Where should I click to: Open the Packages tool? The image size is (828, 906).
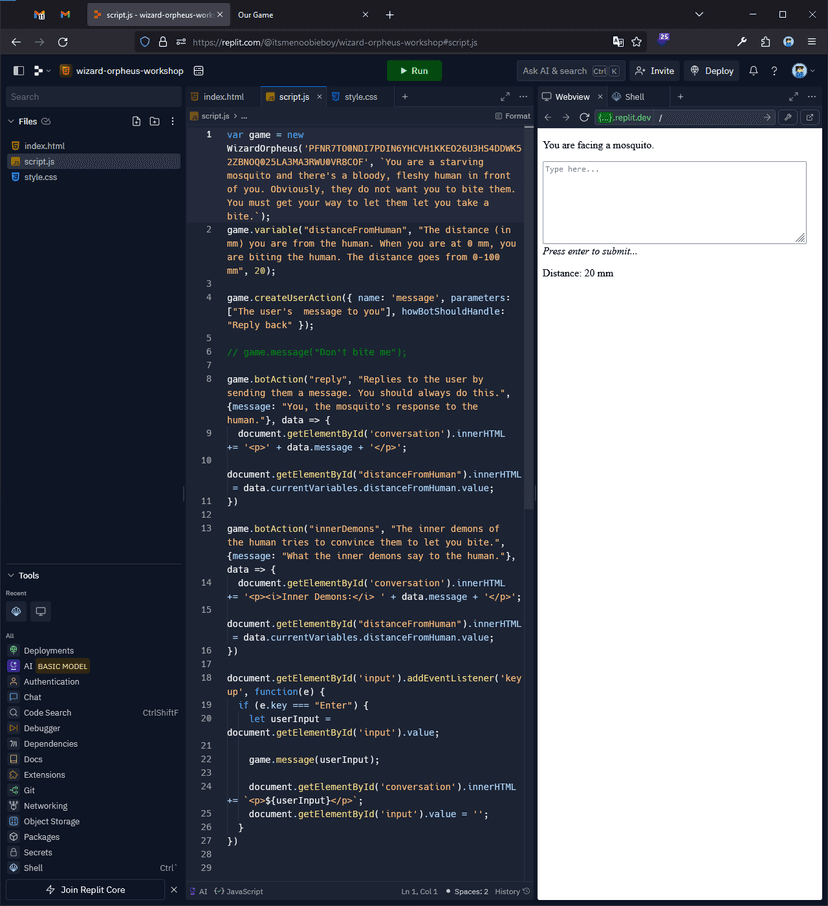[x=41, y=837]
